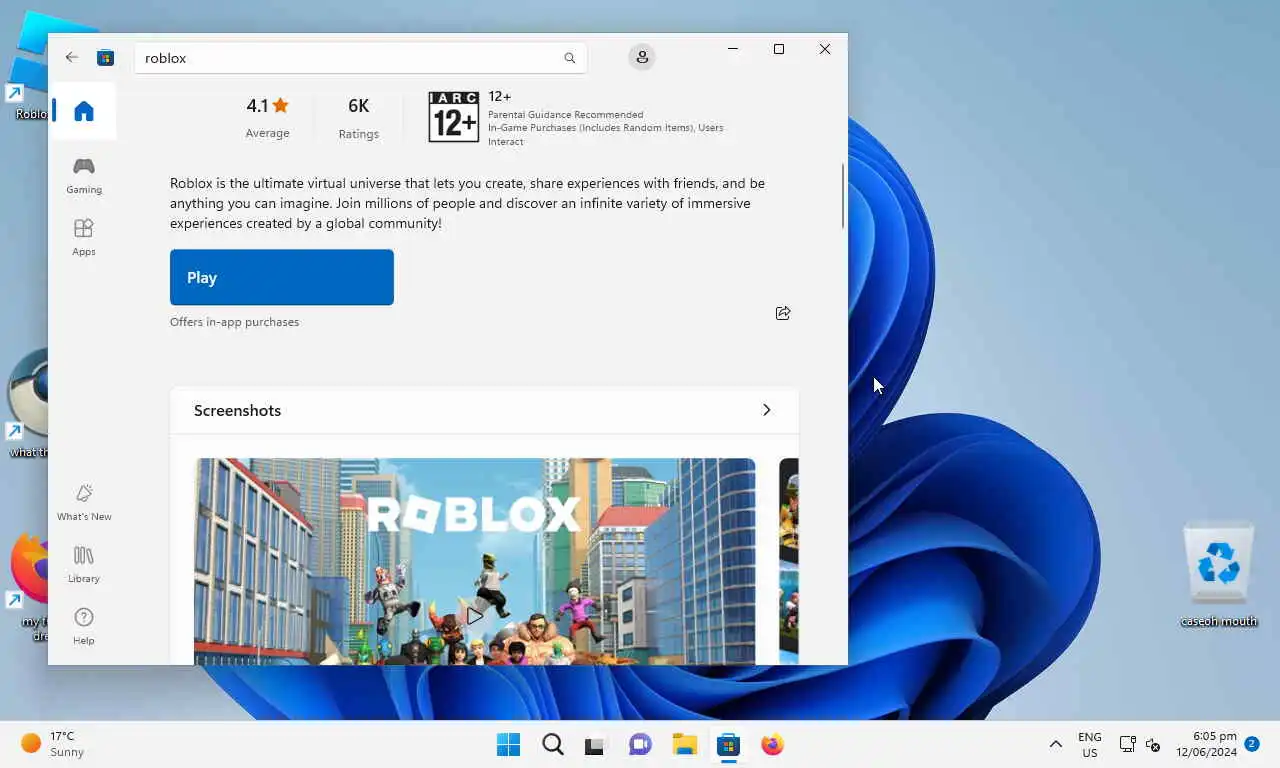Viewport: 1280px width, 768px height.
Task: Open Help in the Store sidebar
Action: (84, 626)
